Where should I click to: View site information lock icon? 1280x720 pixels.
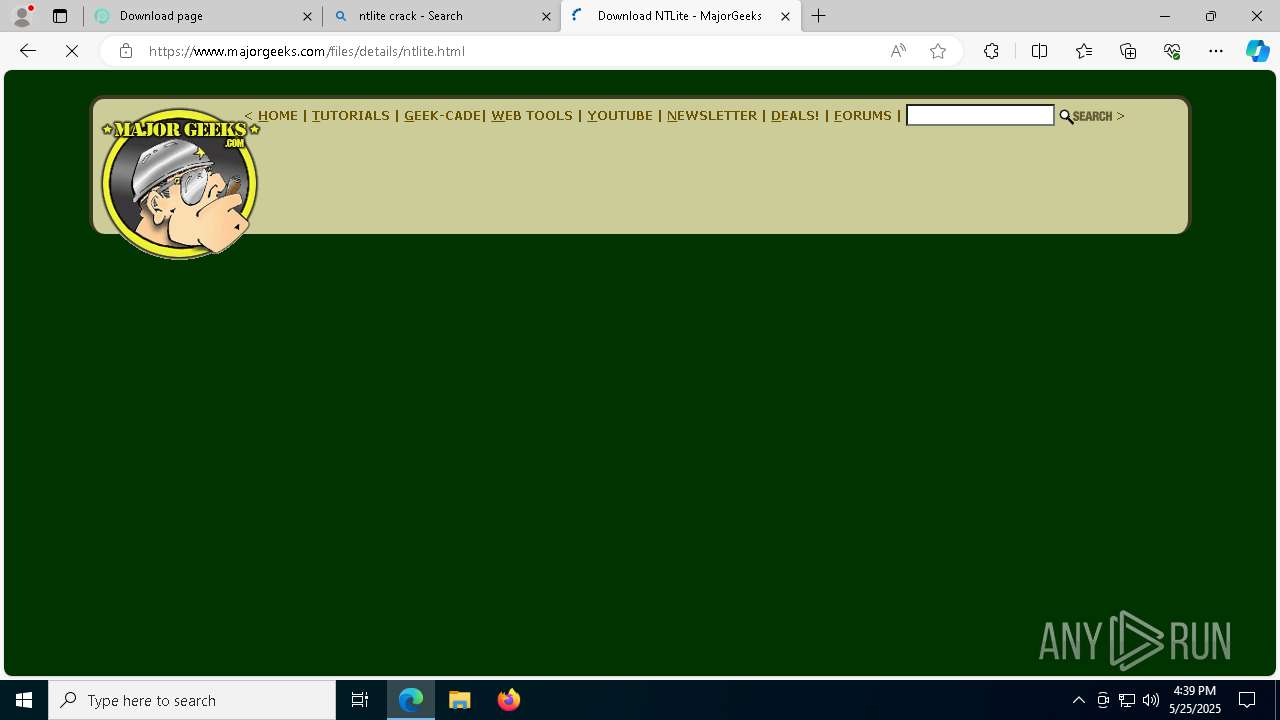pyautogui.click(x=125, y=51)
